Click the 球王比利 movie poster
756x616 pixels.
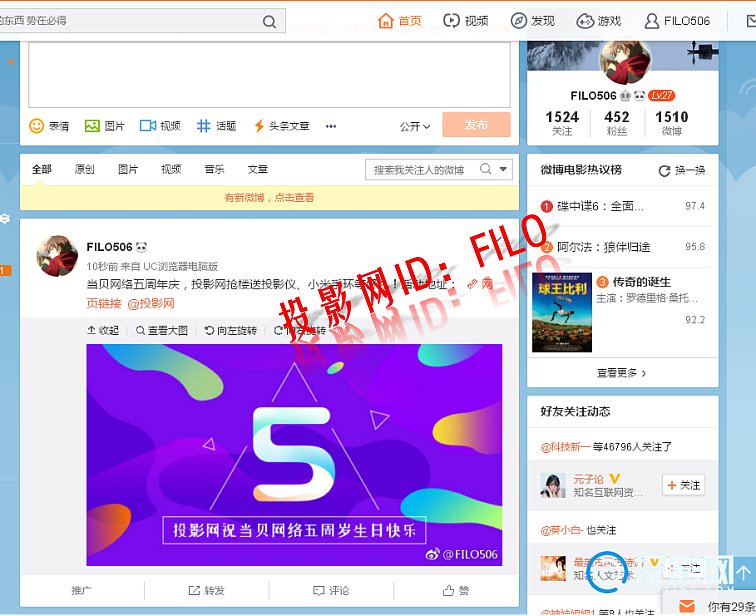(x=562, y=312)
